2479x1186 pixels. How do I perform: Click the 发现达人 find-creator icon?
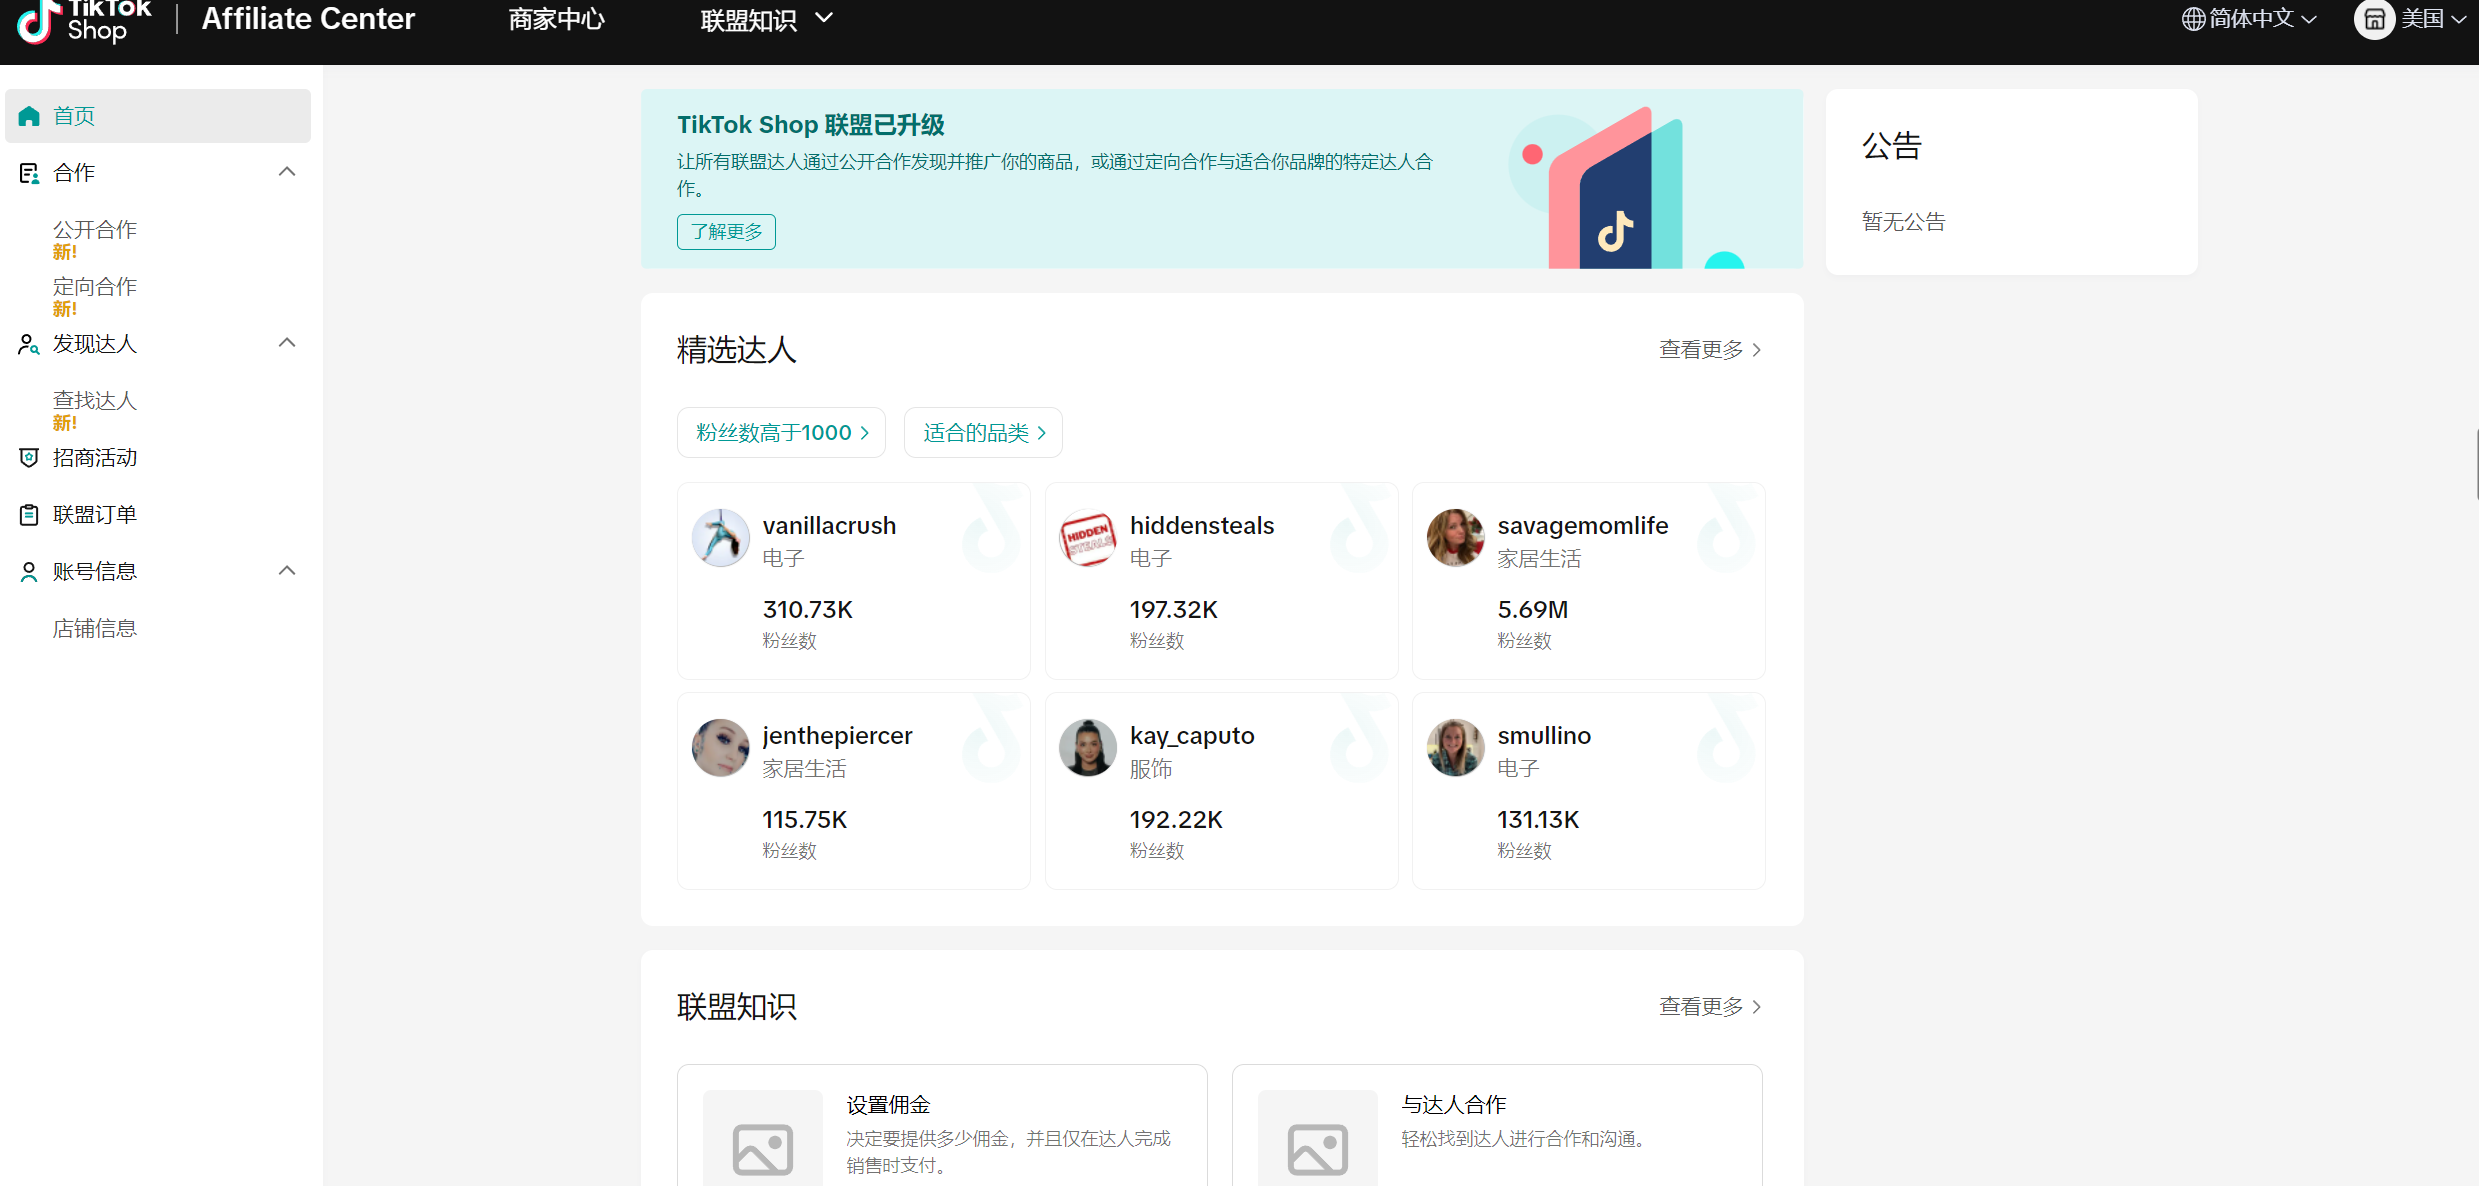29,344
